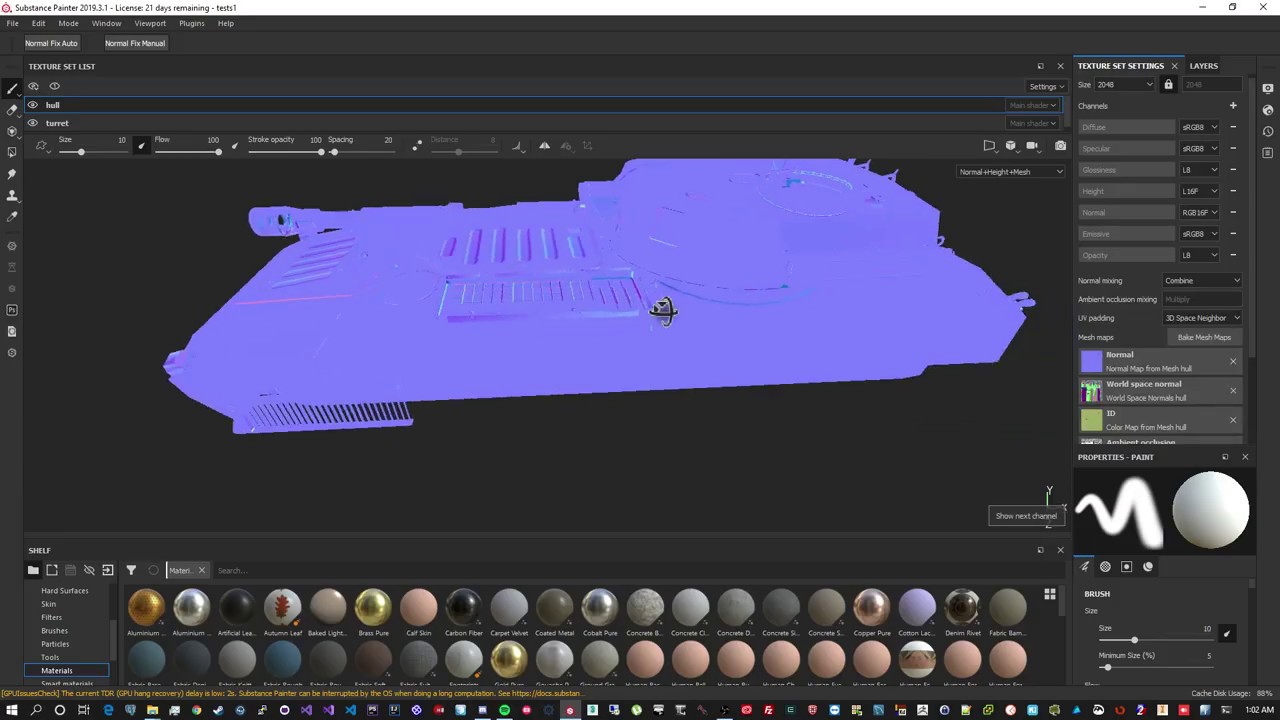This screenshot has height=720, width=1280.
Task: Select Brushes category in shelf
Action: point(54,631)
